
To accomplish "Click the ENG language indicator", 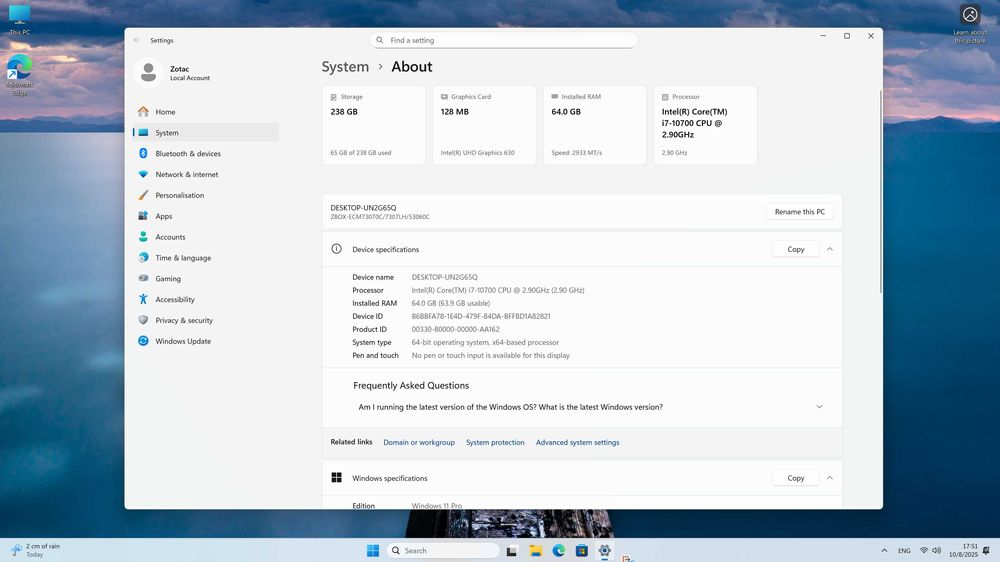I will (904, 551).
